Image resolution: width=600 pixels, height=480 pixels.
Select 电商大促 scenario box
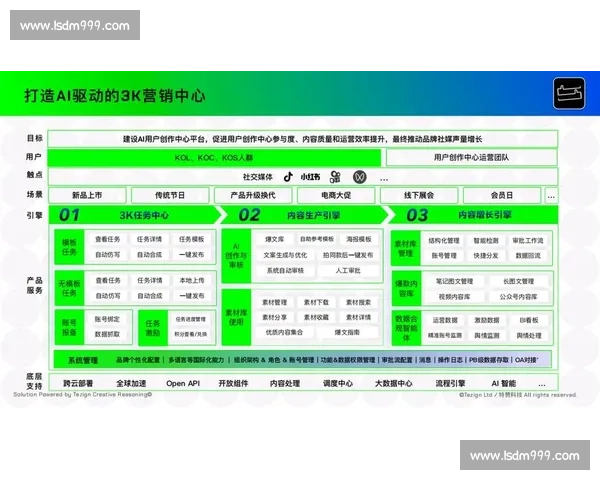(x=336, y=195)
